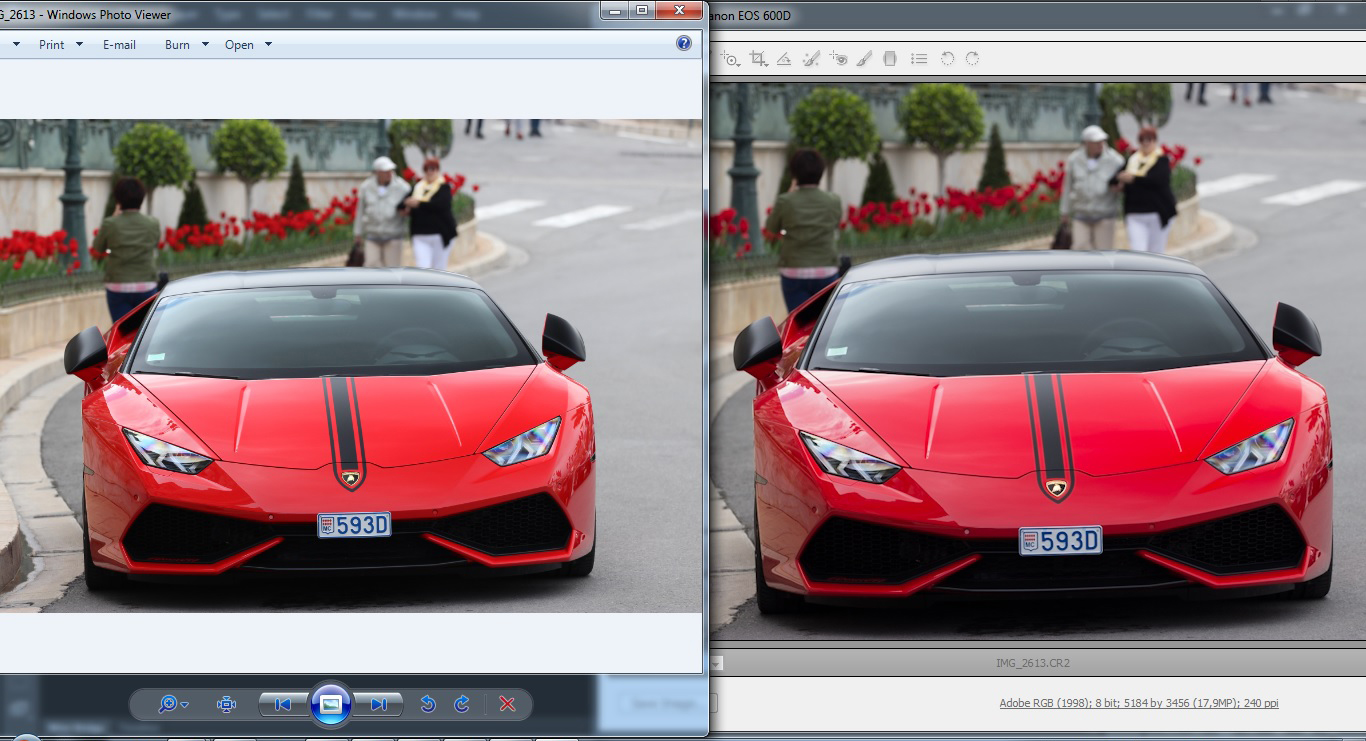This screenshot has width=1366, height=741.
Task: Select the Graduated Filter in Camera Raw
Action: [890, 59]
